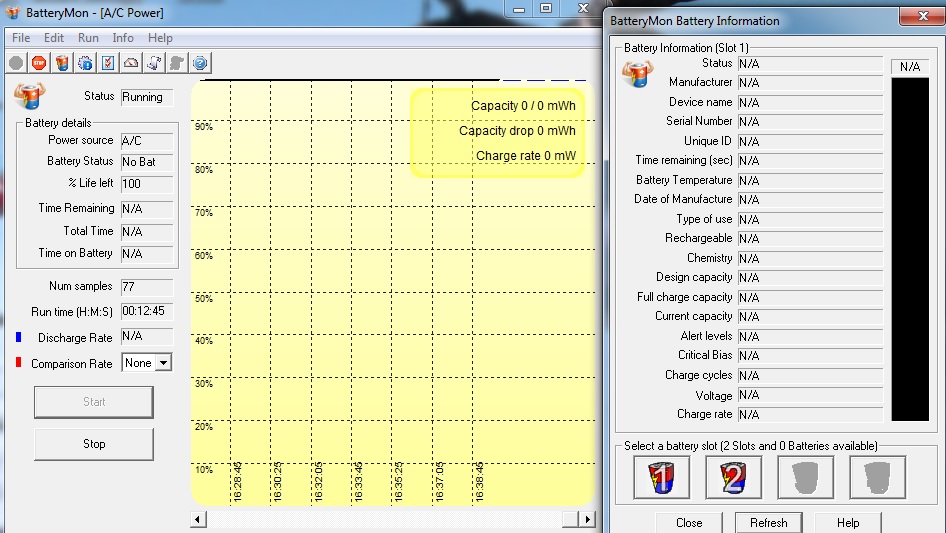Click the 50% axis label on graph
This screenshot has height=533, width=946.
(x=204, y=299)
